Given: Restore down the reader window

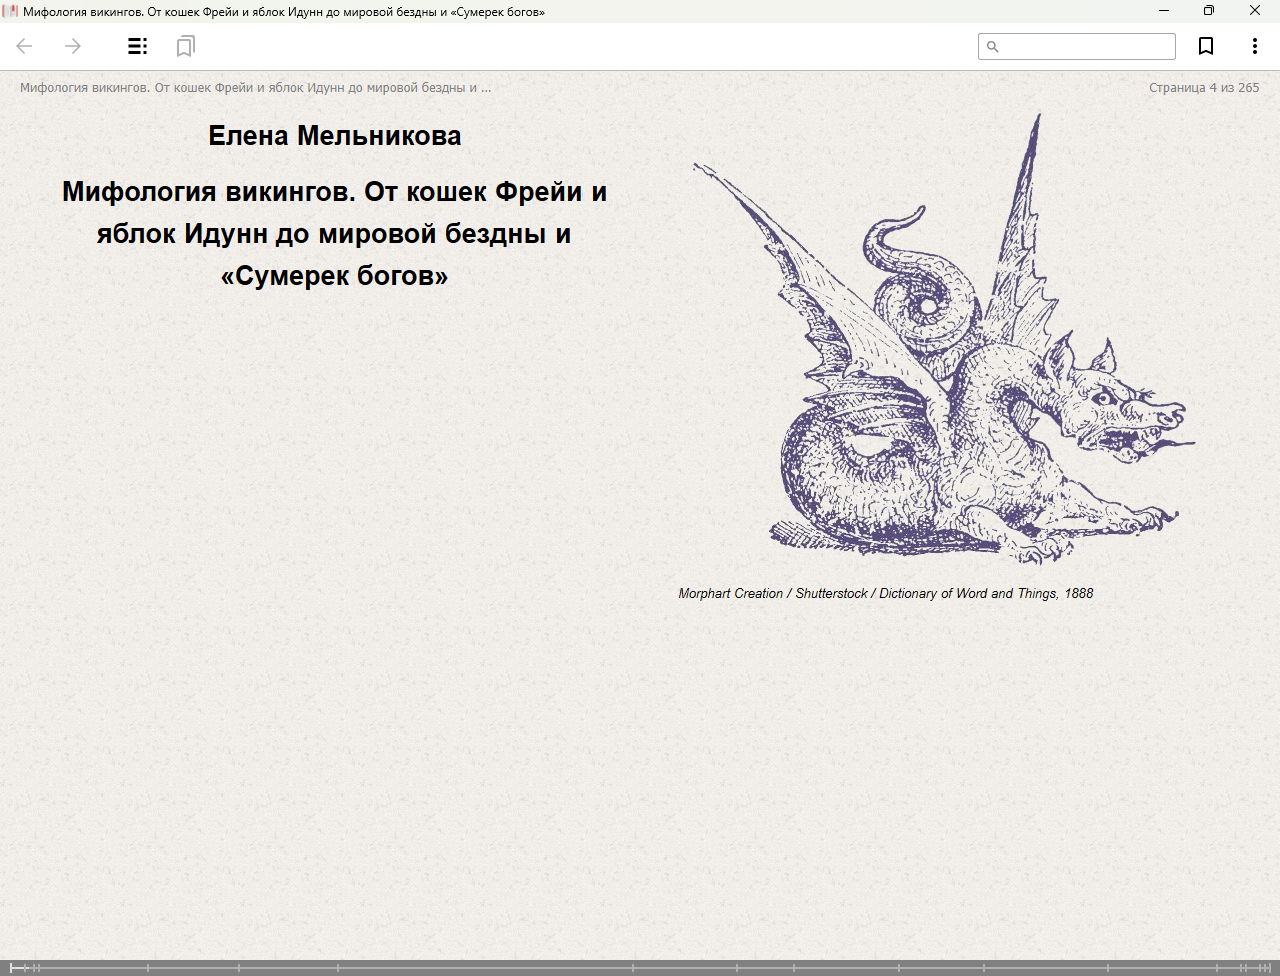Looking at the screenshot, I should (x=1209, y=11).
